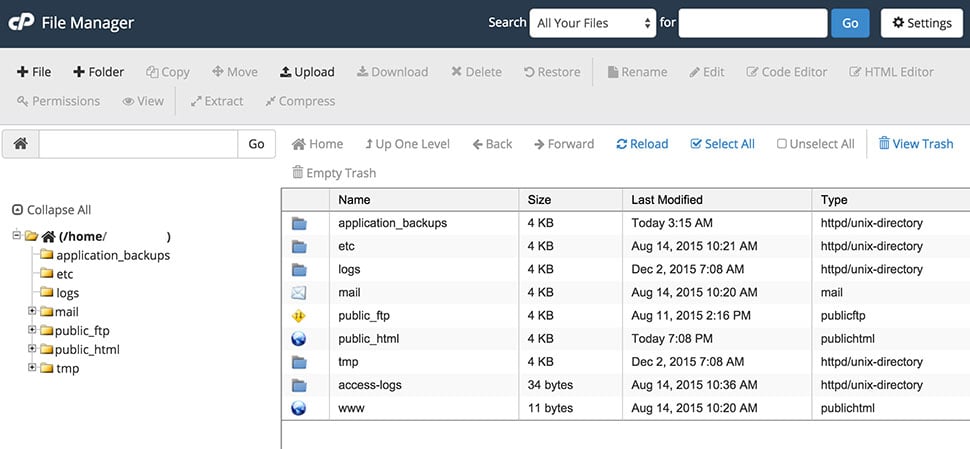
Task: Open the Code Editor
Action: (x=787, y=72)
